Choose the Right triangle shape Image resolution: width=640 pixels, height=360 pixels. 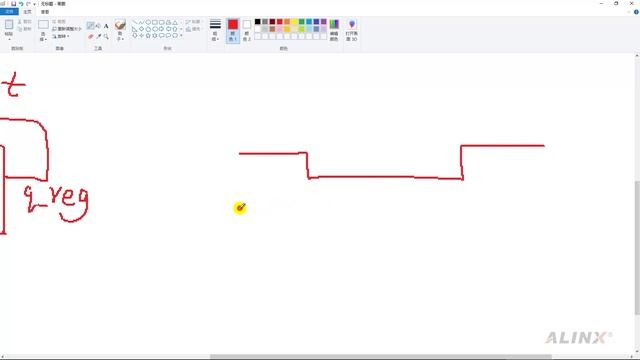tap(134, 29)
